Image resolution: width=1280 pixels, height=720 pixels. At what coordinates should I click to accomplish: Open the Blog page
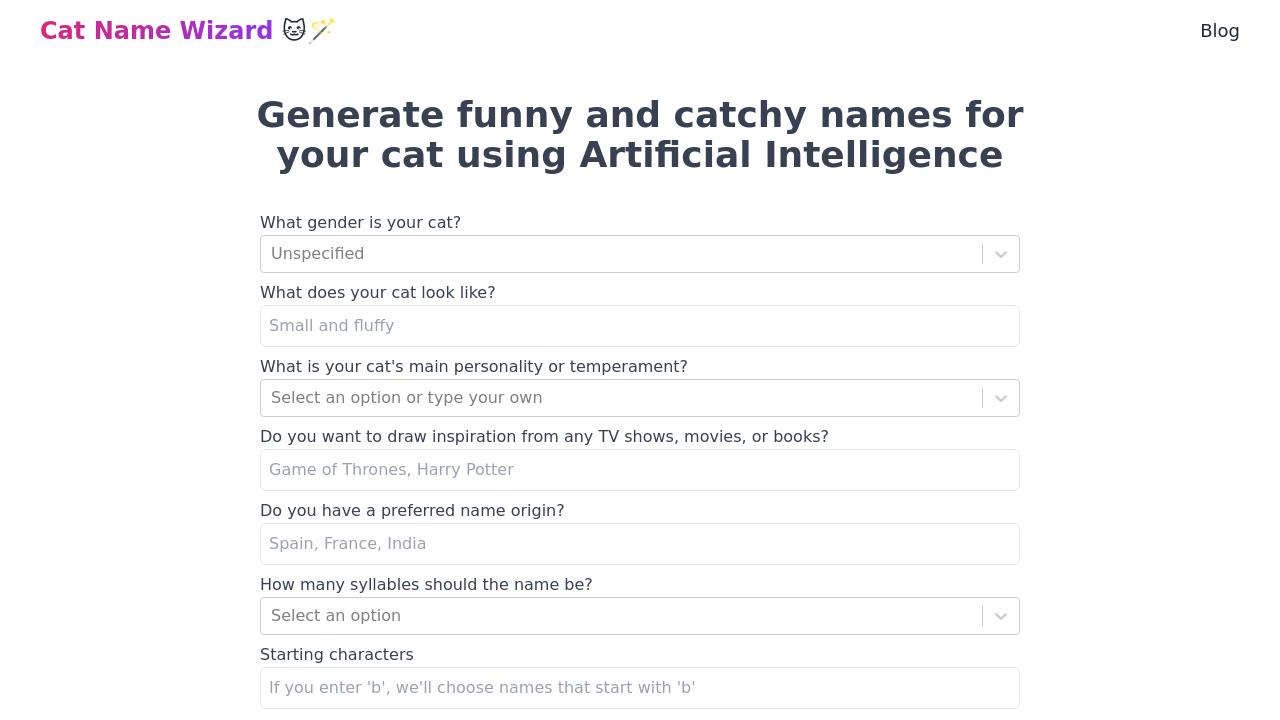click(x=1219, y=30)
